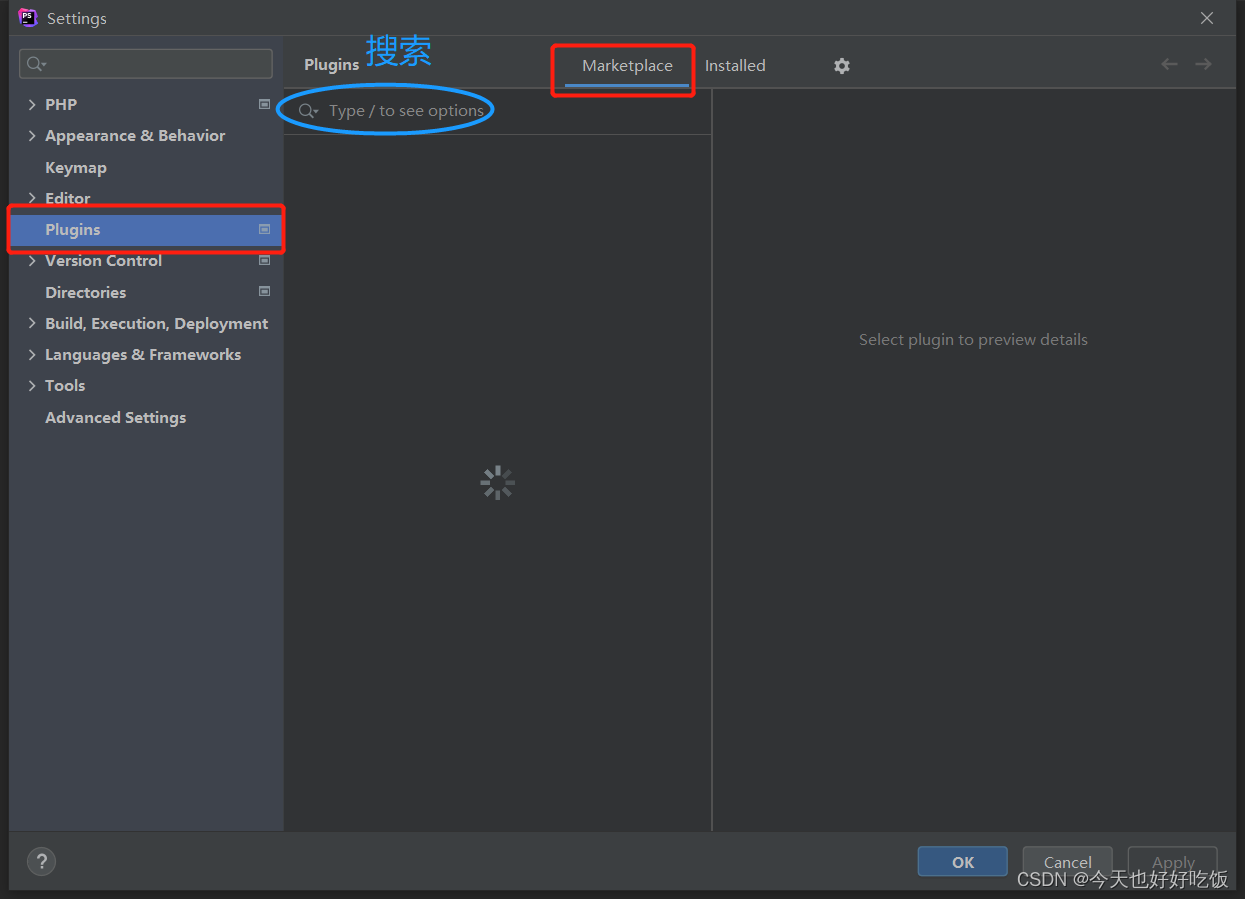Expand Languages & Frameworks node
The height and width of the screenshot is (899, 1245).
pos(32,354)
